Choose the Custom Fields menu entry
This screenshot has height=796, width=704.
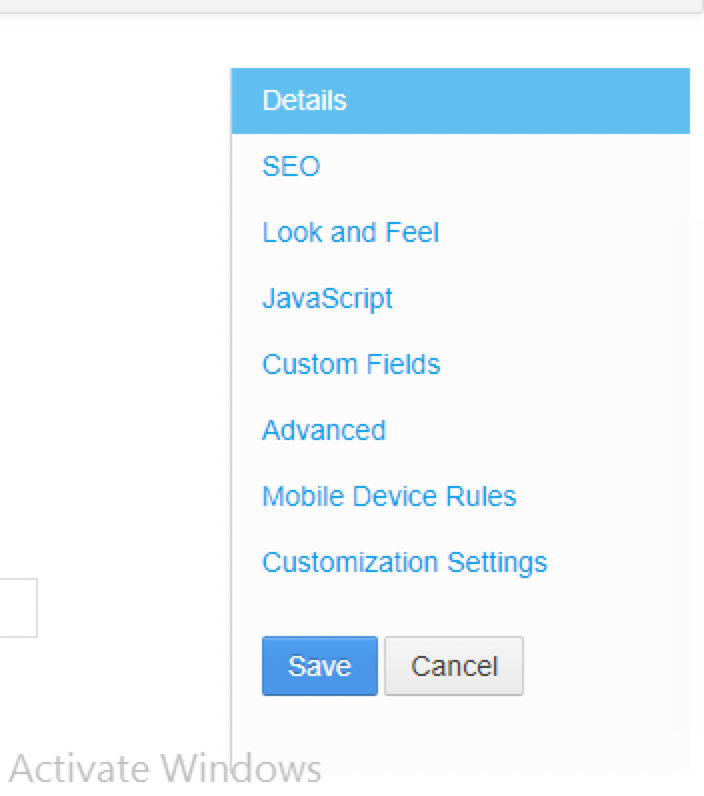[351, 364]
